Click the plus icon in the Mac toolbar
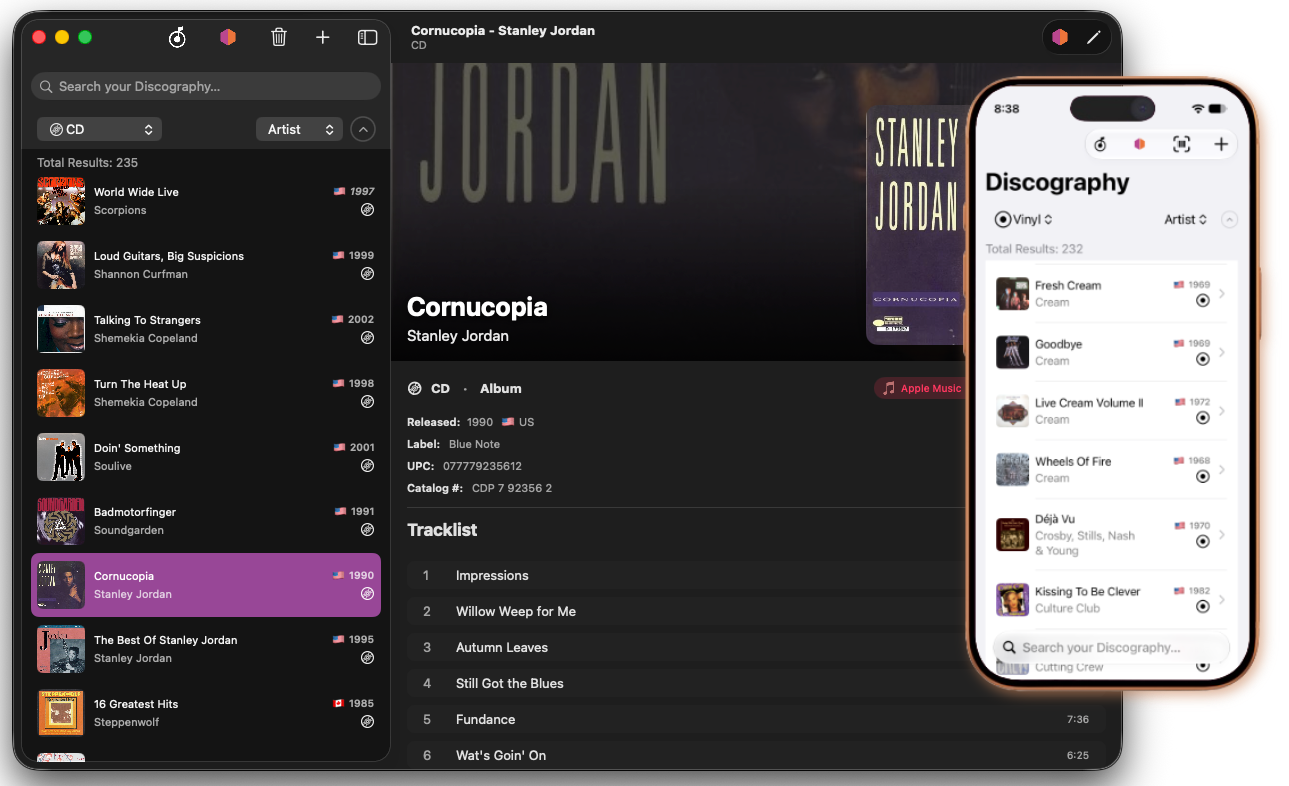Viewport: 1289px width, 786px height. (x=323, y=37)
